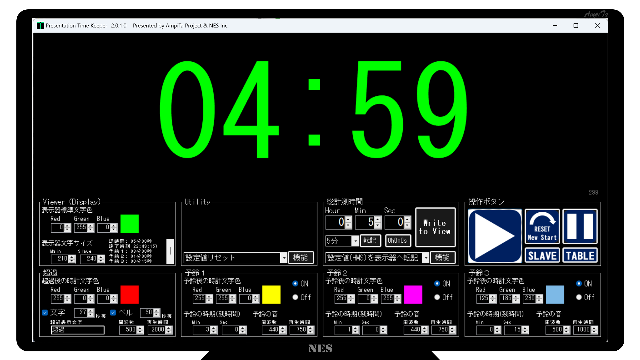The width and height of the screenshot is (640, 360).
Task: Toggle the ベル checkbox in overtime panel
Action: tap(113, 313)
